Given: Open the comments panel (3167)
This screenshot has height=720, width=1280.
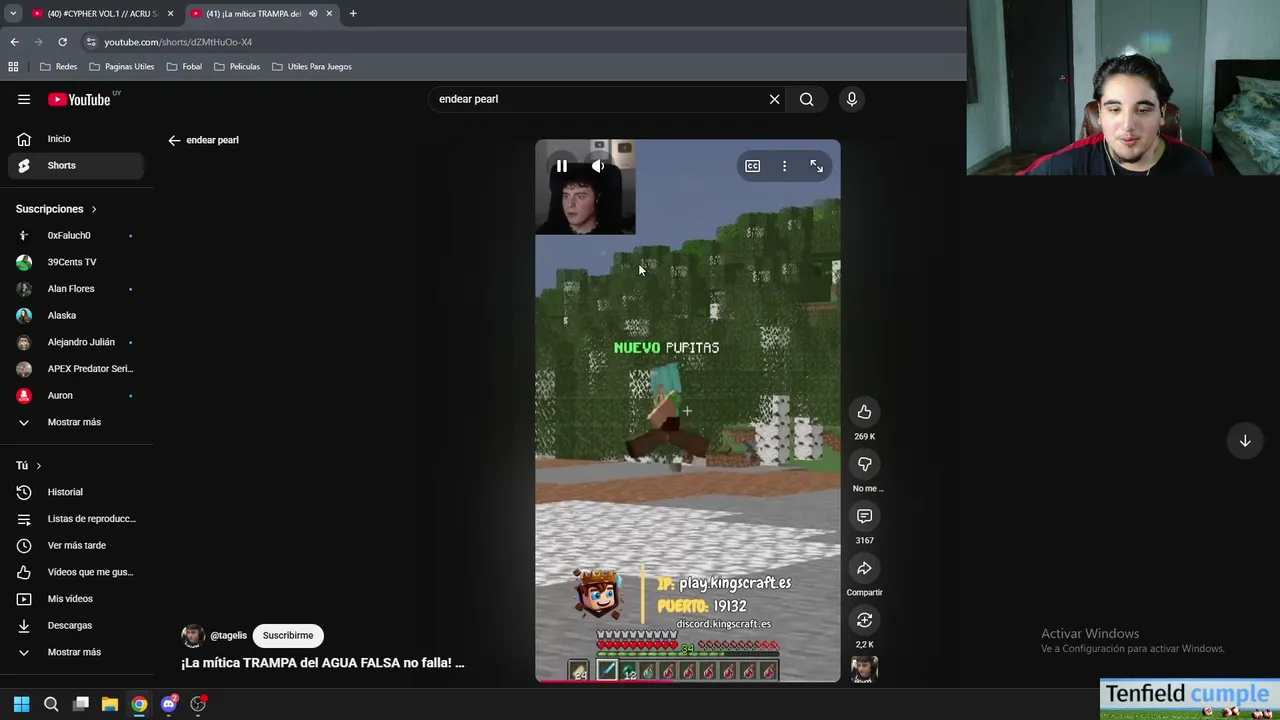Looking at the screenshot, I should click(864, 516).
